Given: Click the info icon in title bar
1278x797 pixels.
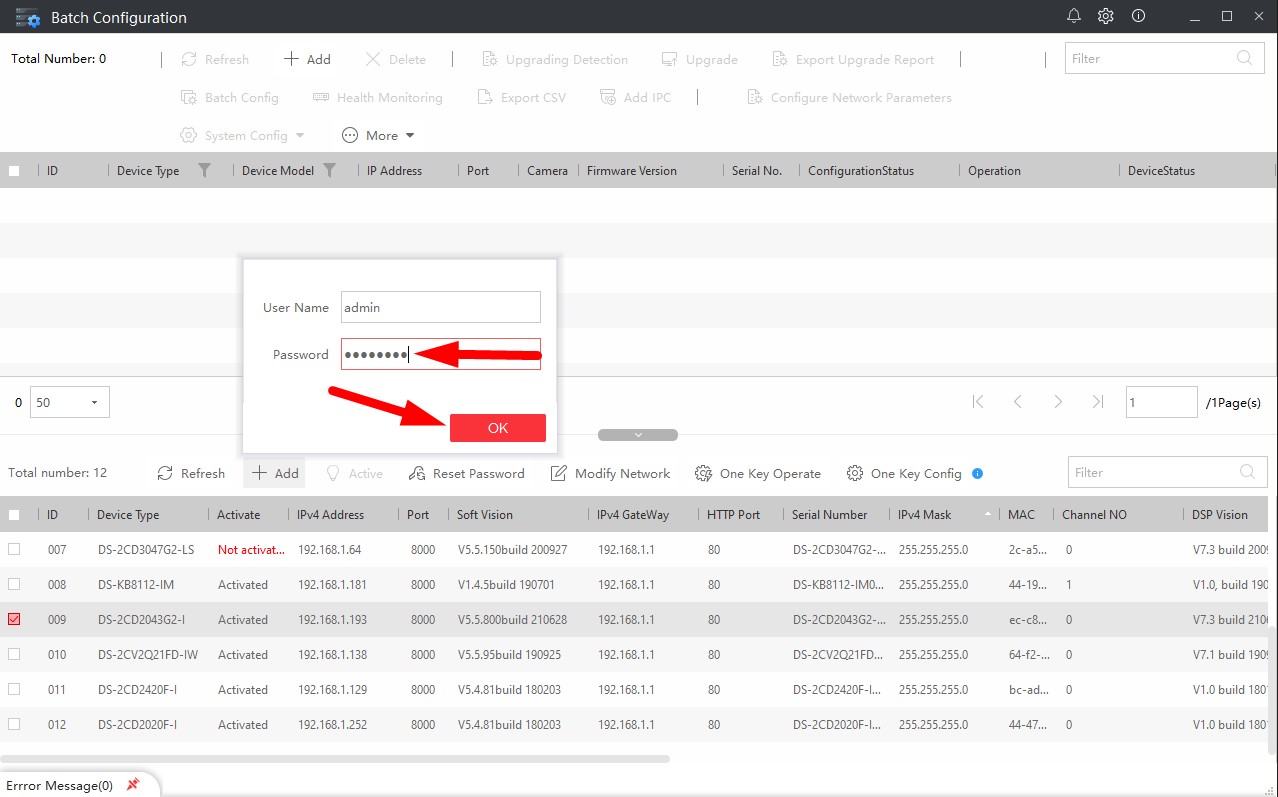Looking at the screenshot, I should click(x=1138, y=16).
